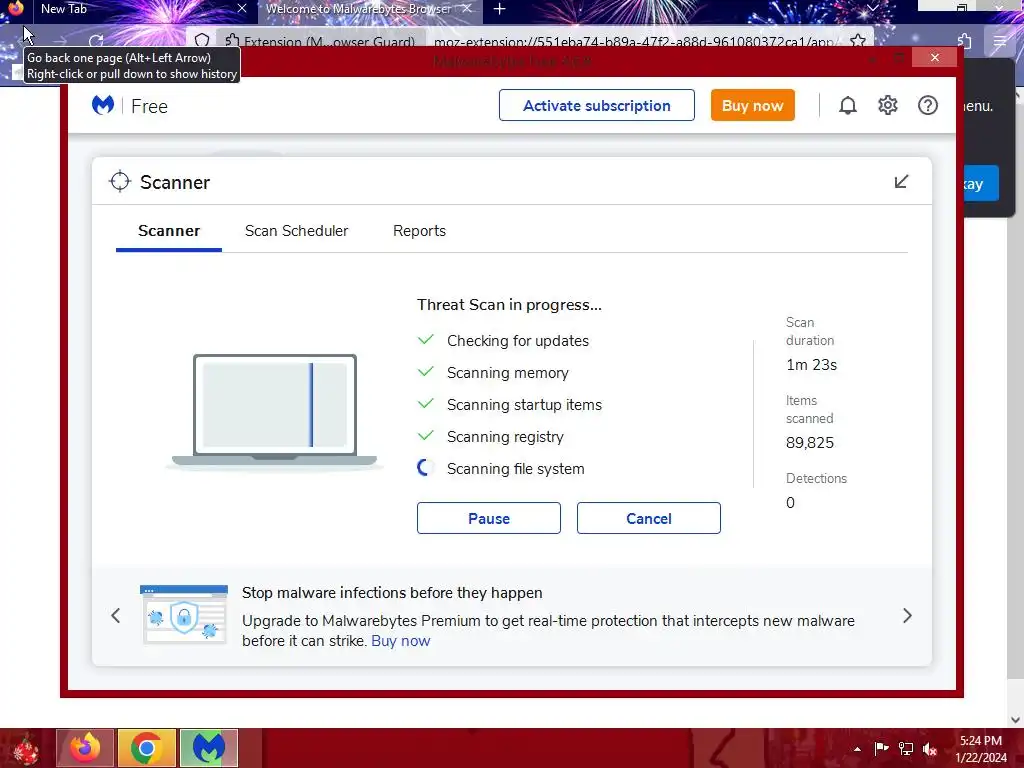Open Firefox from the taskbar
Screen dimensions: 1024x768
click(x=85, y=748)
